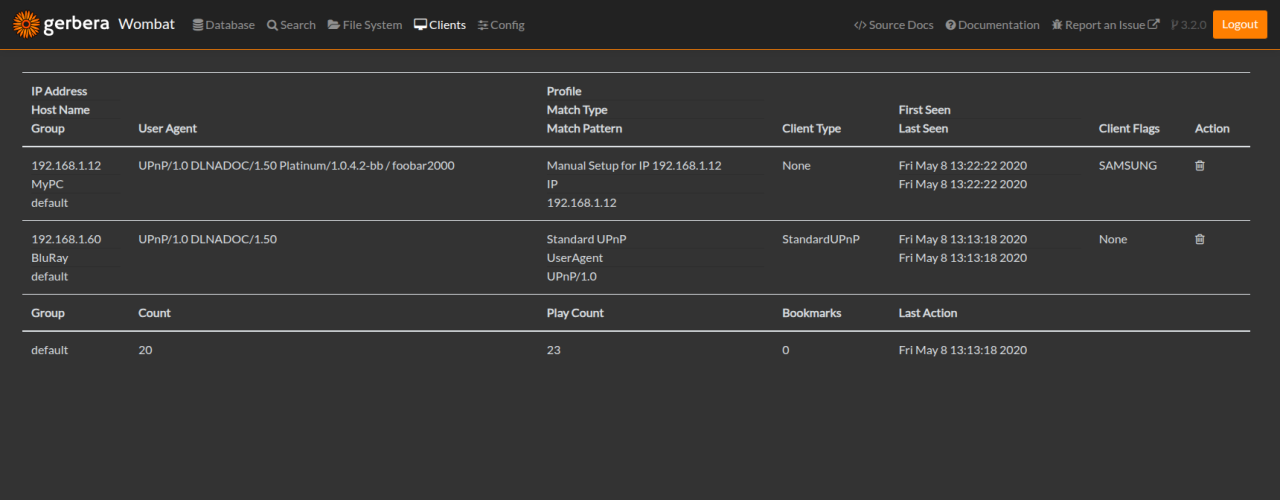Open the Config tab
Image resolution: width=1280 pixels, height=500 pixels.
click(x=501, y=25)
